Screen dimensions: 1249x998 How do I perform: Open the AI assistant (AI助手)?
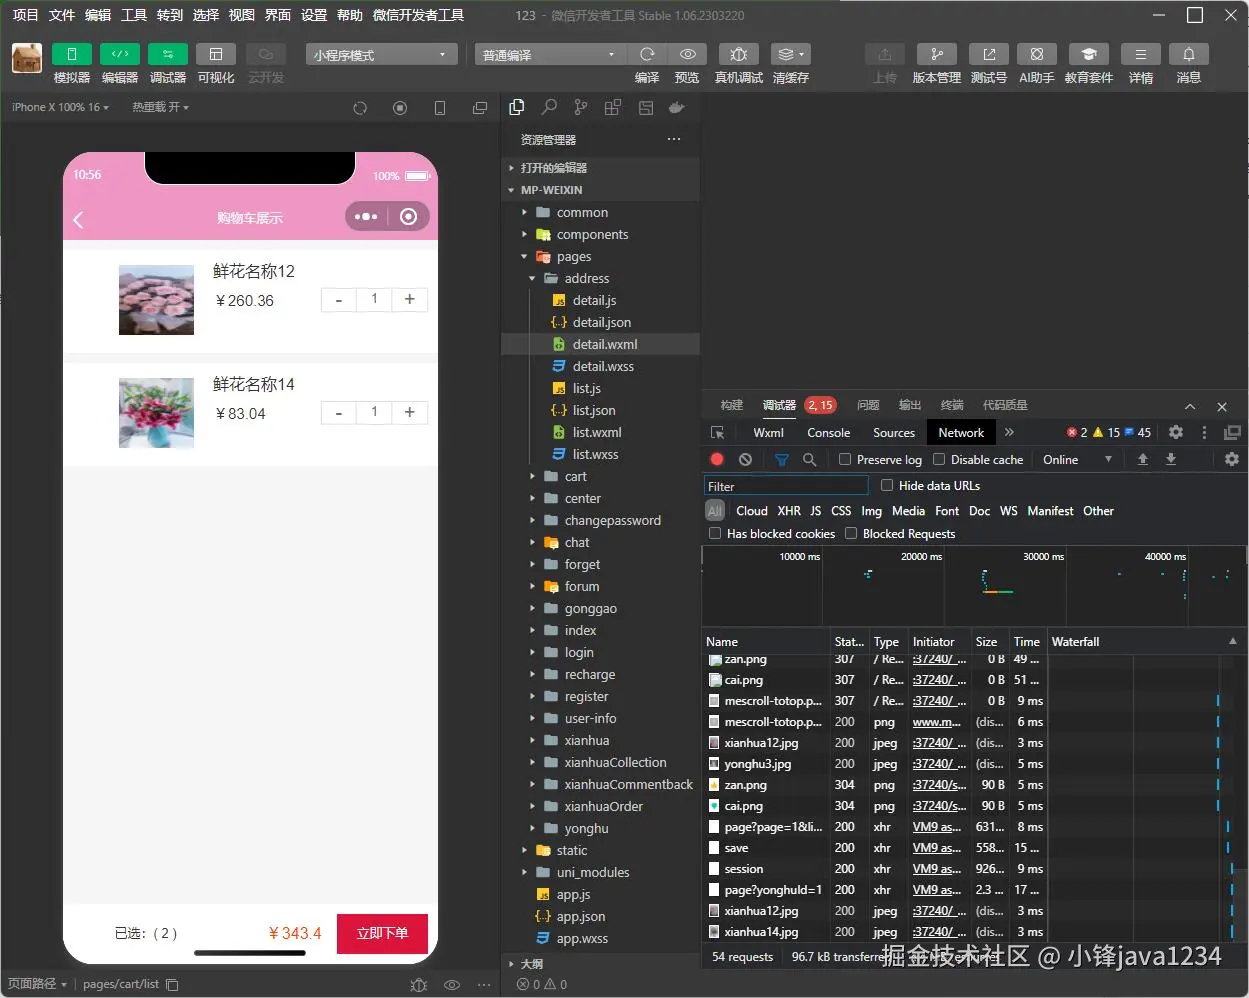[1036, 54]
